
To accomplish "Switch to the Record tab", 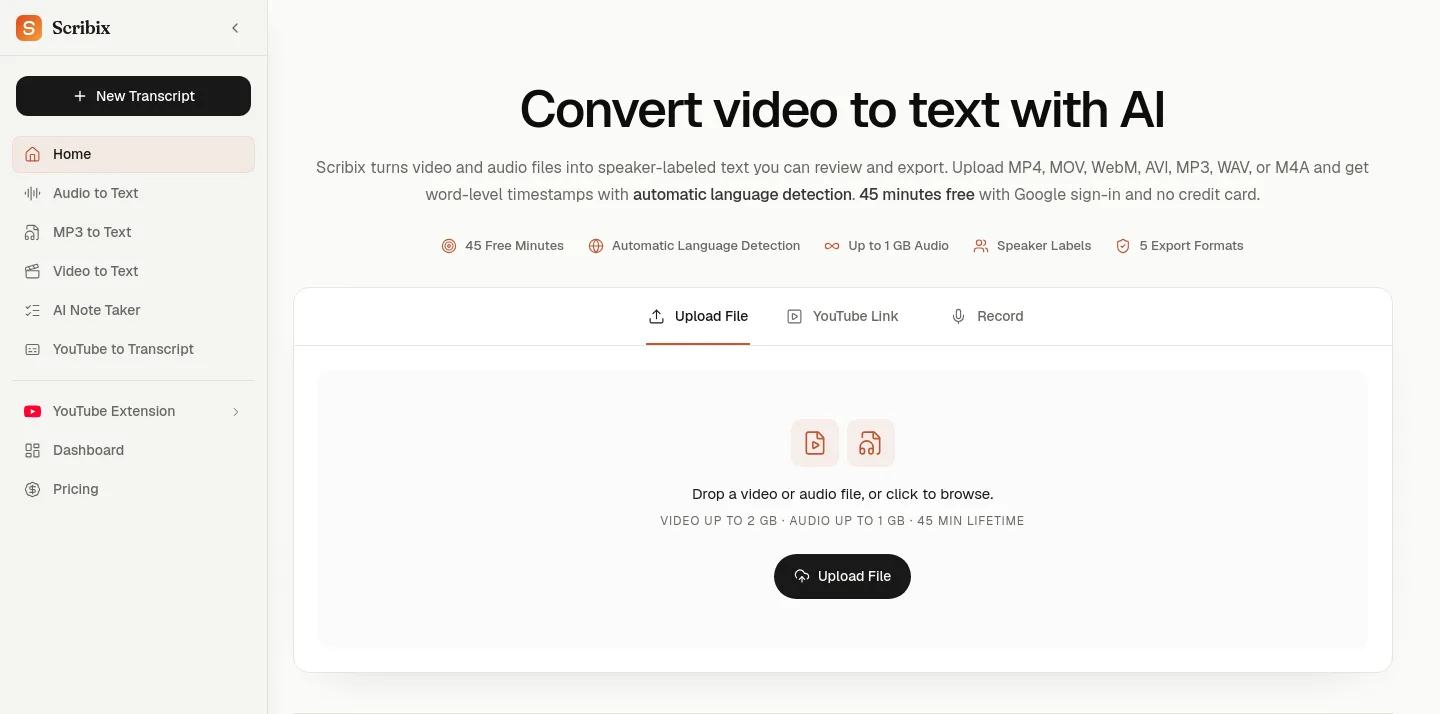I will 987,316.
